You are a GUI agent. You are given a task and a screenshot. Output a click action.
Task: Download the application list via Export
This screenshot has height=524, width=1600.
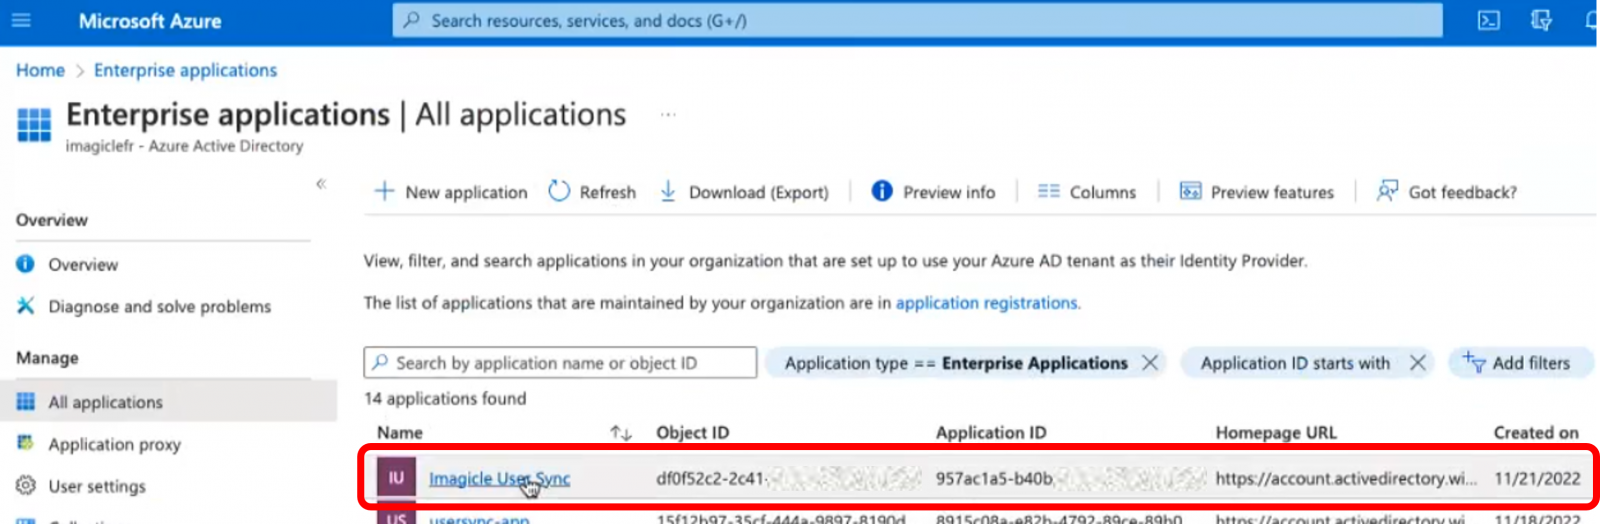coord(744,192)
